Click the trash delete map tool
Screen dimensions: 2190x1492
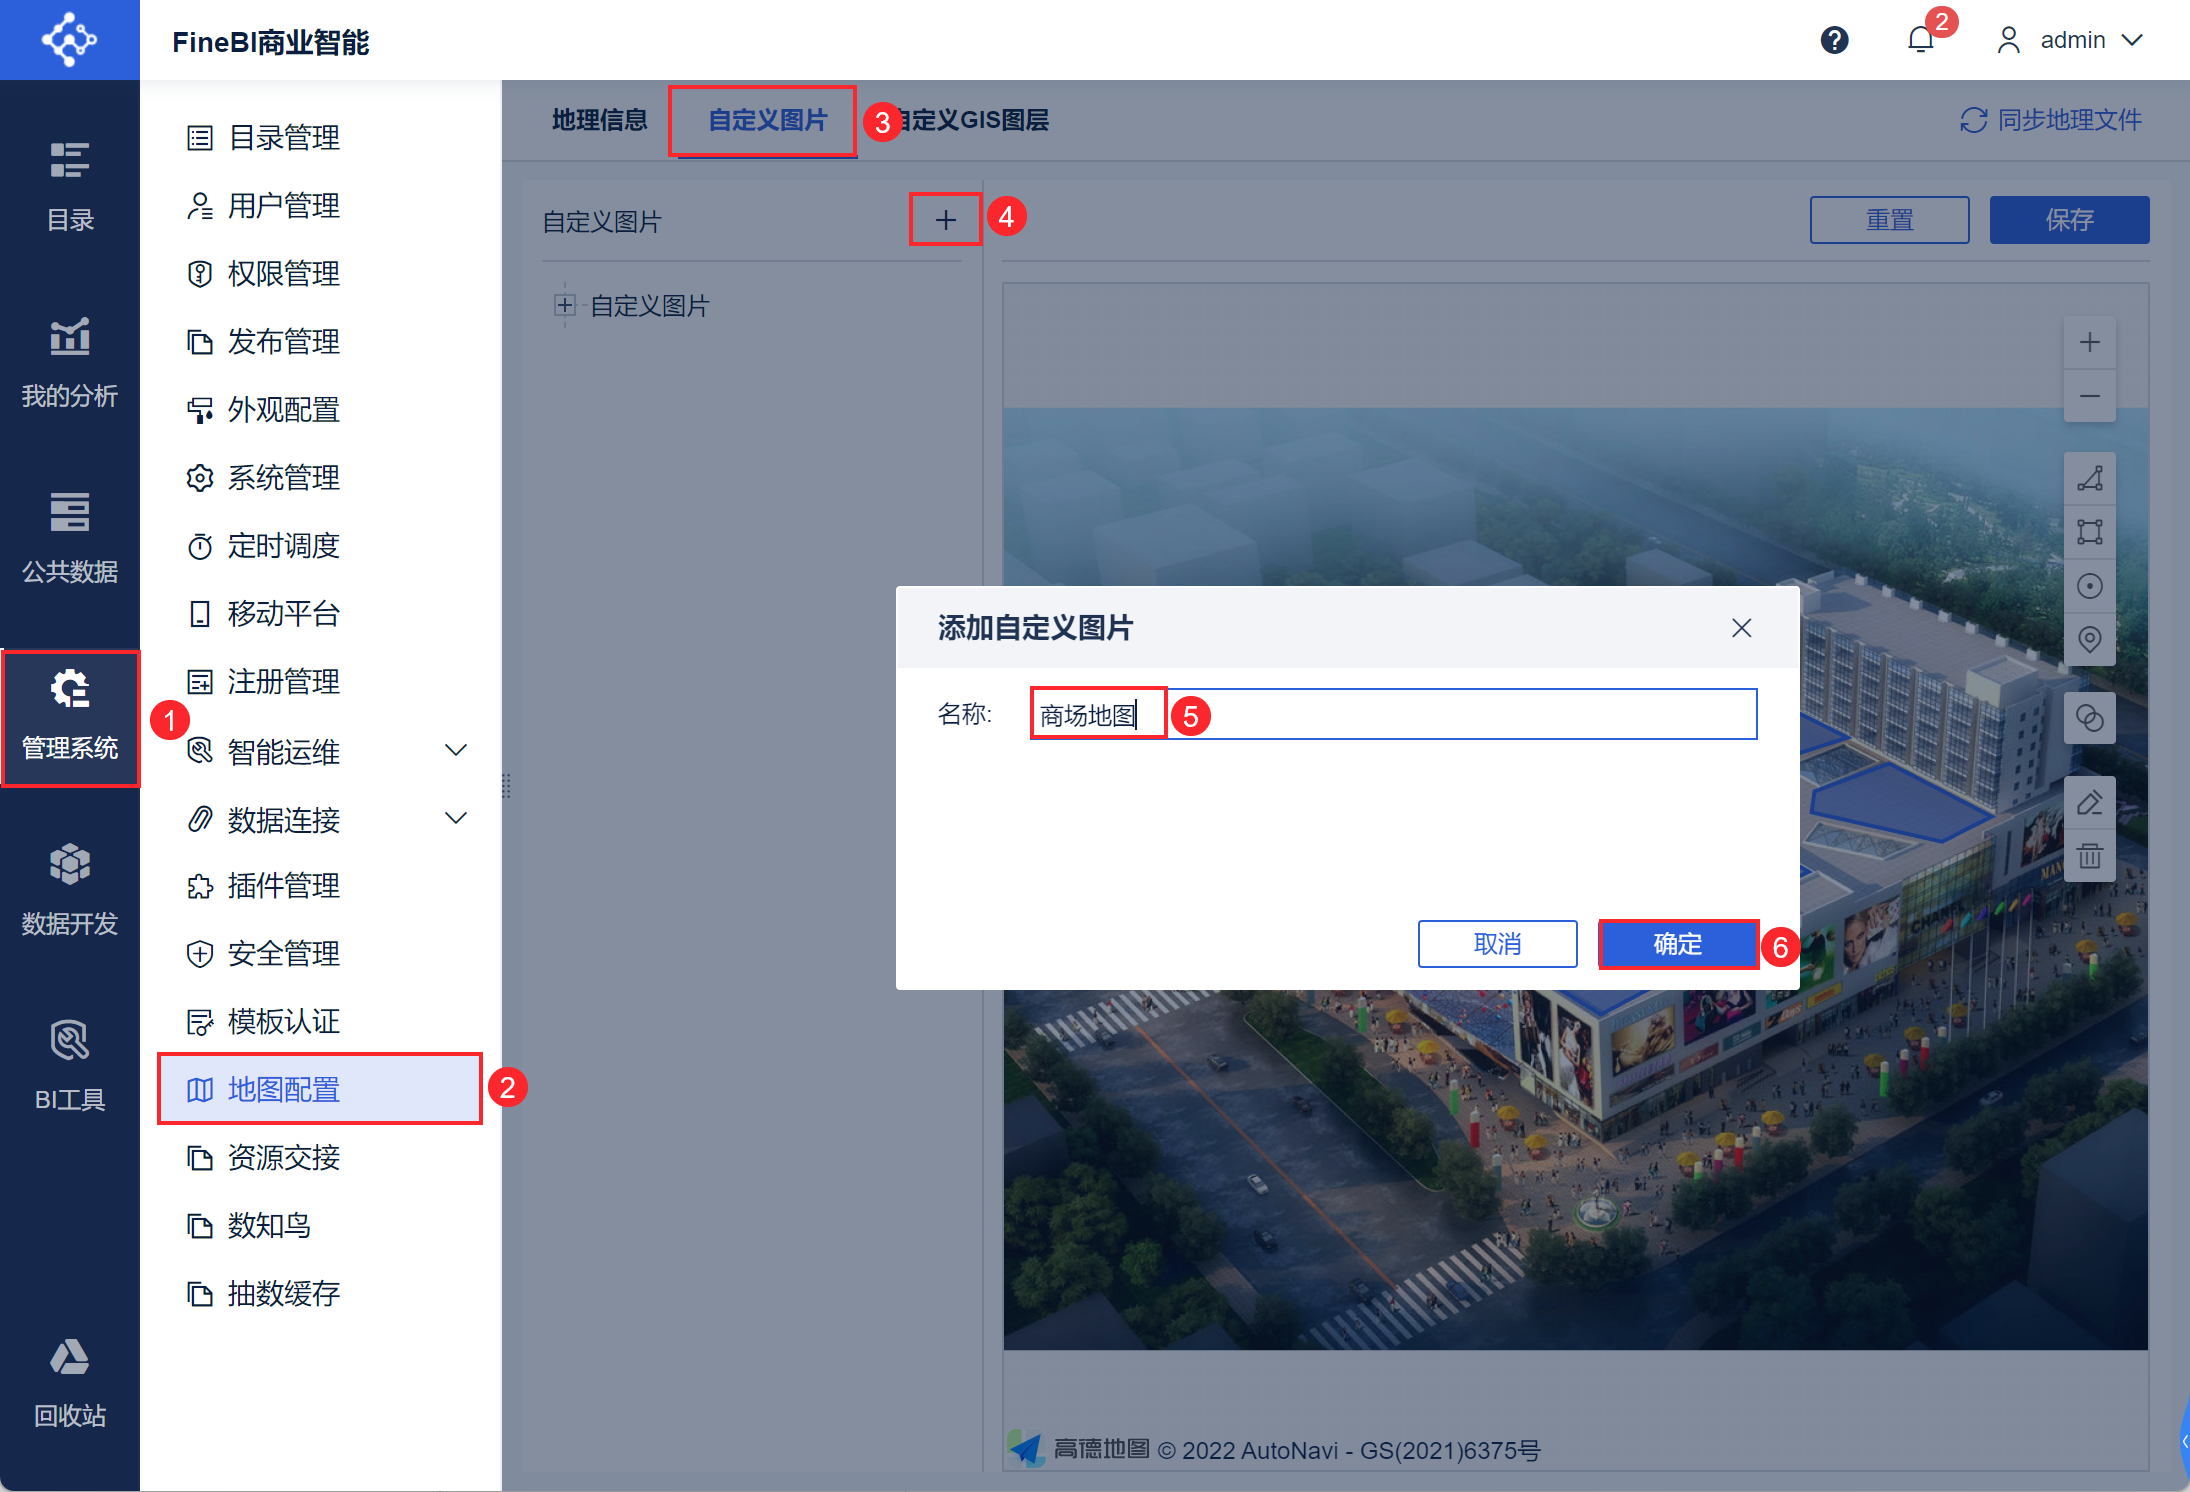(x=2089, y=856)
